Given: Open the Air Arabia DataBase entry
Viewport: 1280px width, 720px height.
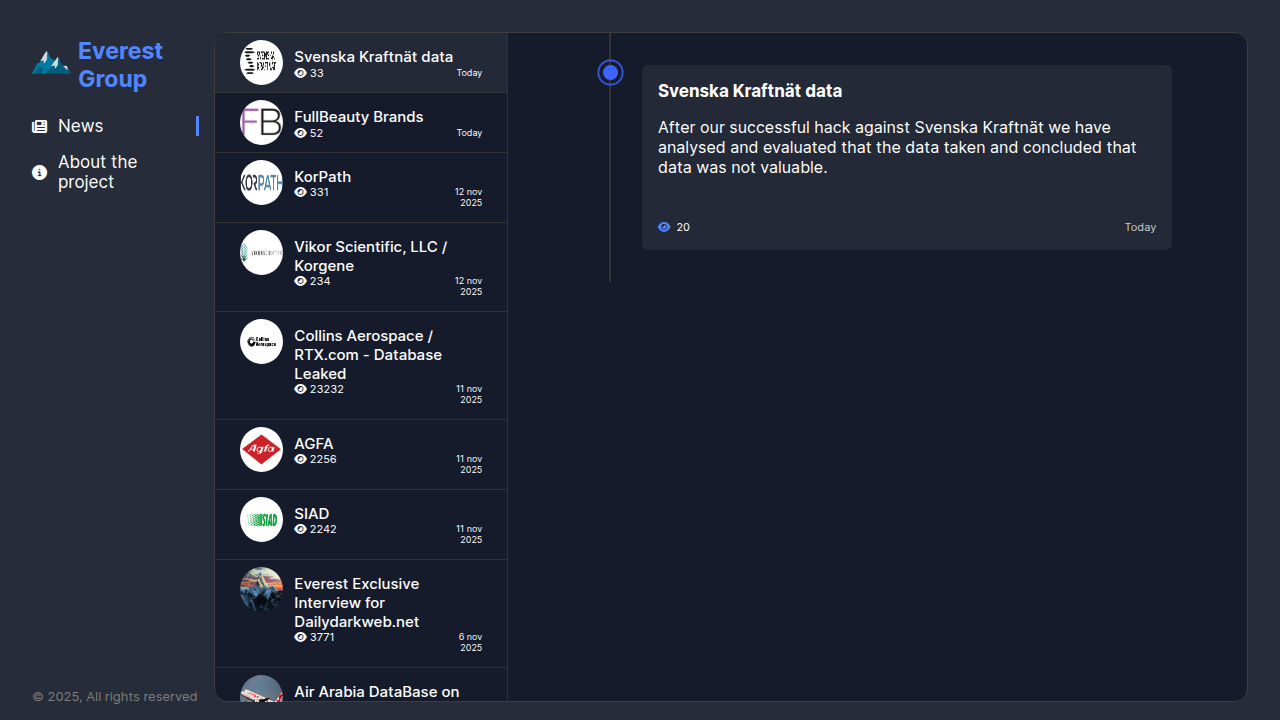Looking at the screenshot, I should [x=376, y=691].
